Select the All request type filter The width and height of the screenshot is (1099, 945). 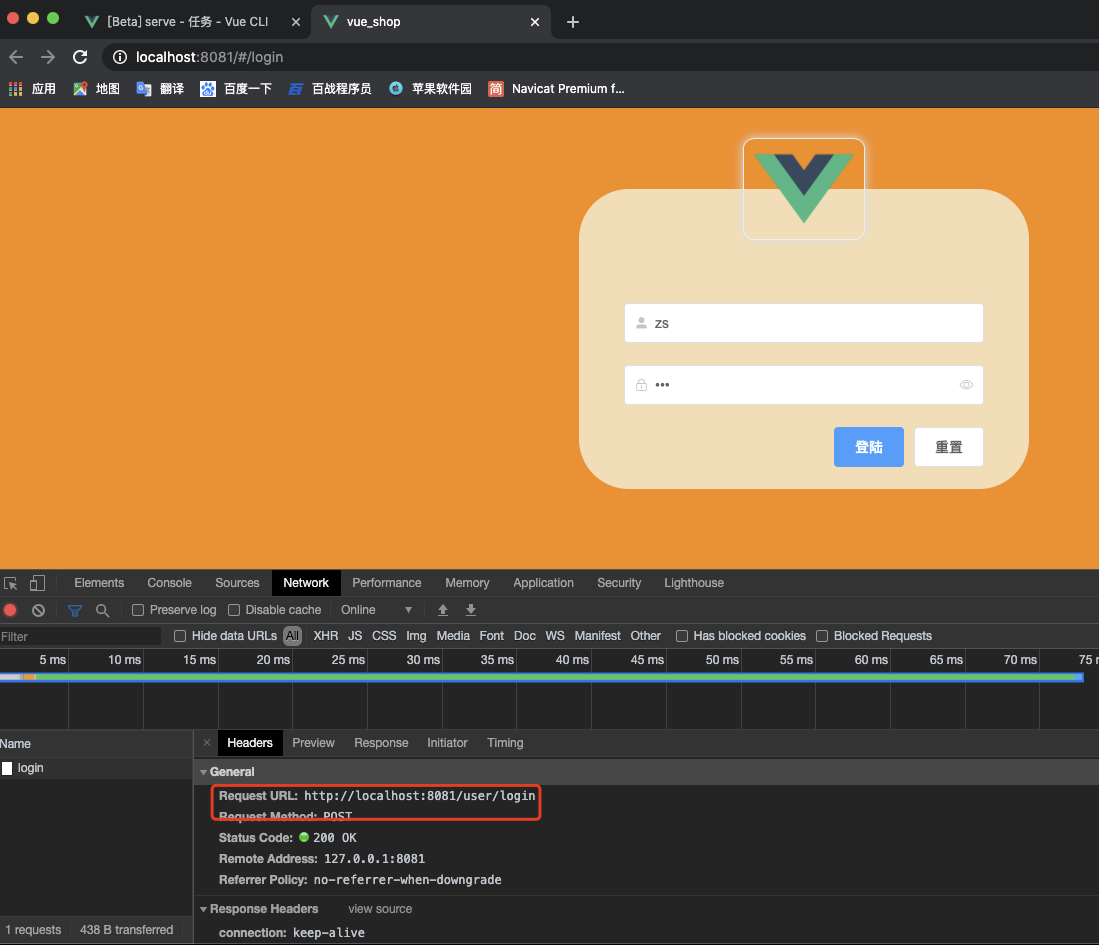pos(292,636)
